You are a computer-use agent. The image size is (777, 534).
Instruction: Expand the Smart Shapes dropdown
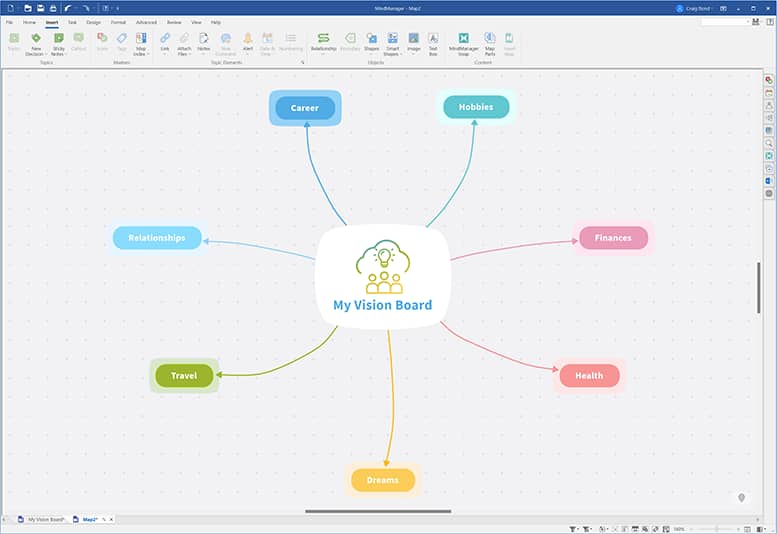click(x=392, y=41)
